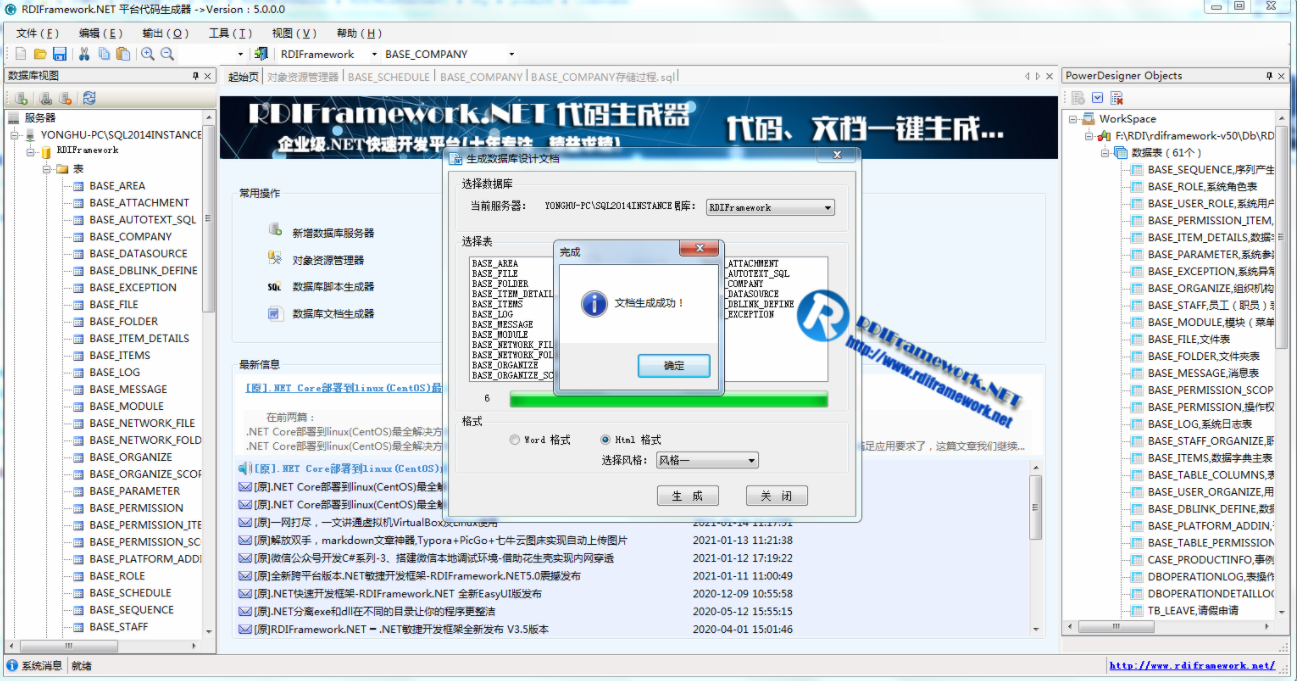The image size is (1297, 681).
Task: Click the Zoom in magnifier icon
Action: [148, 54]
